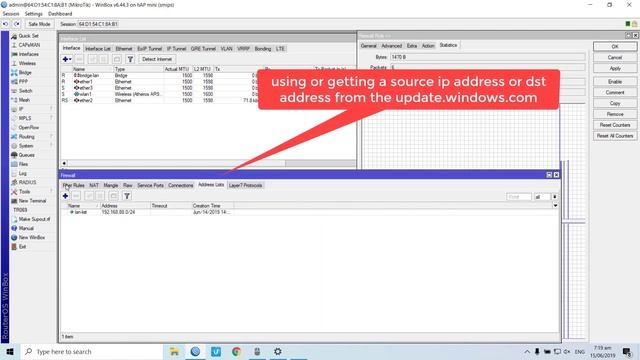
Task: Open the Manual sidebar entry
Action: (26, 228)
